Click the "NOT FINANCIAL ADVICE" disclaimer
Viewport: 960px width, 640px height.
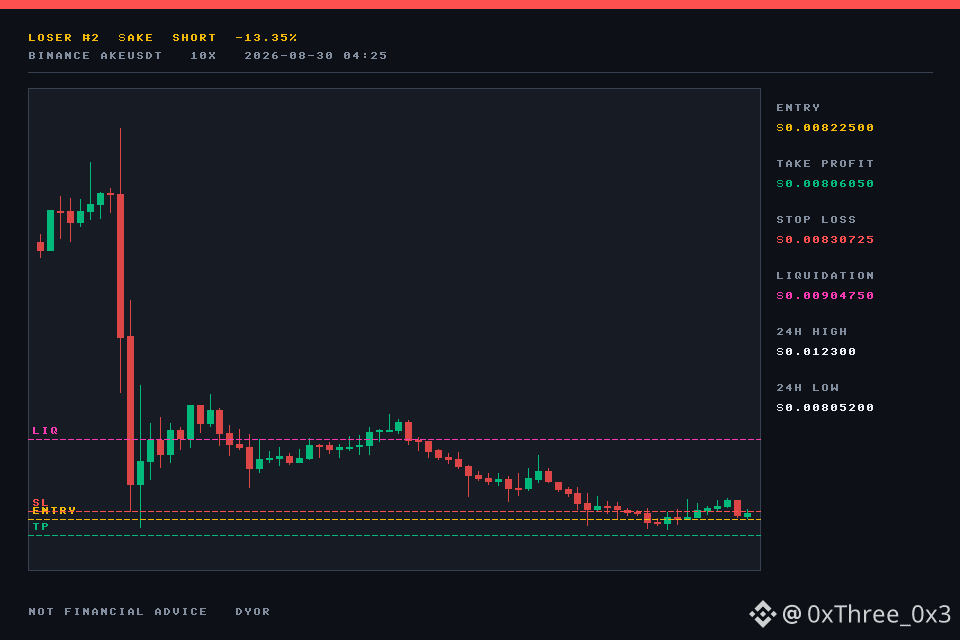click(117, 612)
